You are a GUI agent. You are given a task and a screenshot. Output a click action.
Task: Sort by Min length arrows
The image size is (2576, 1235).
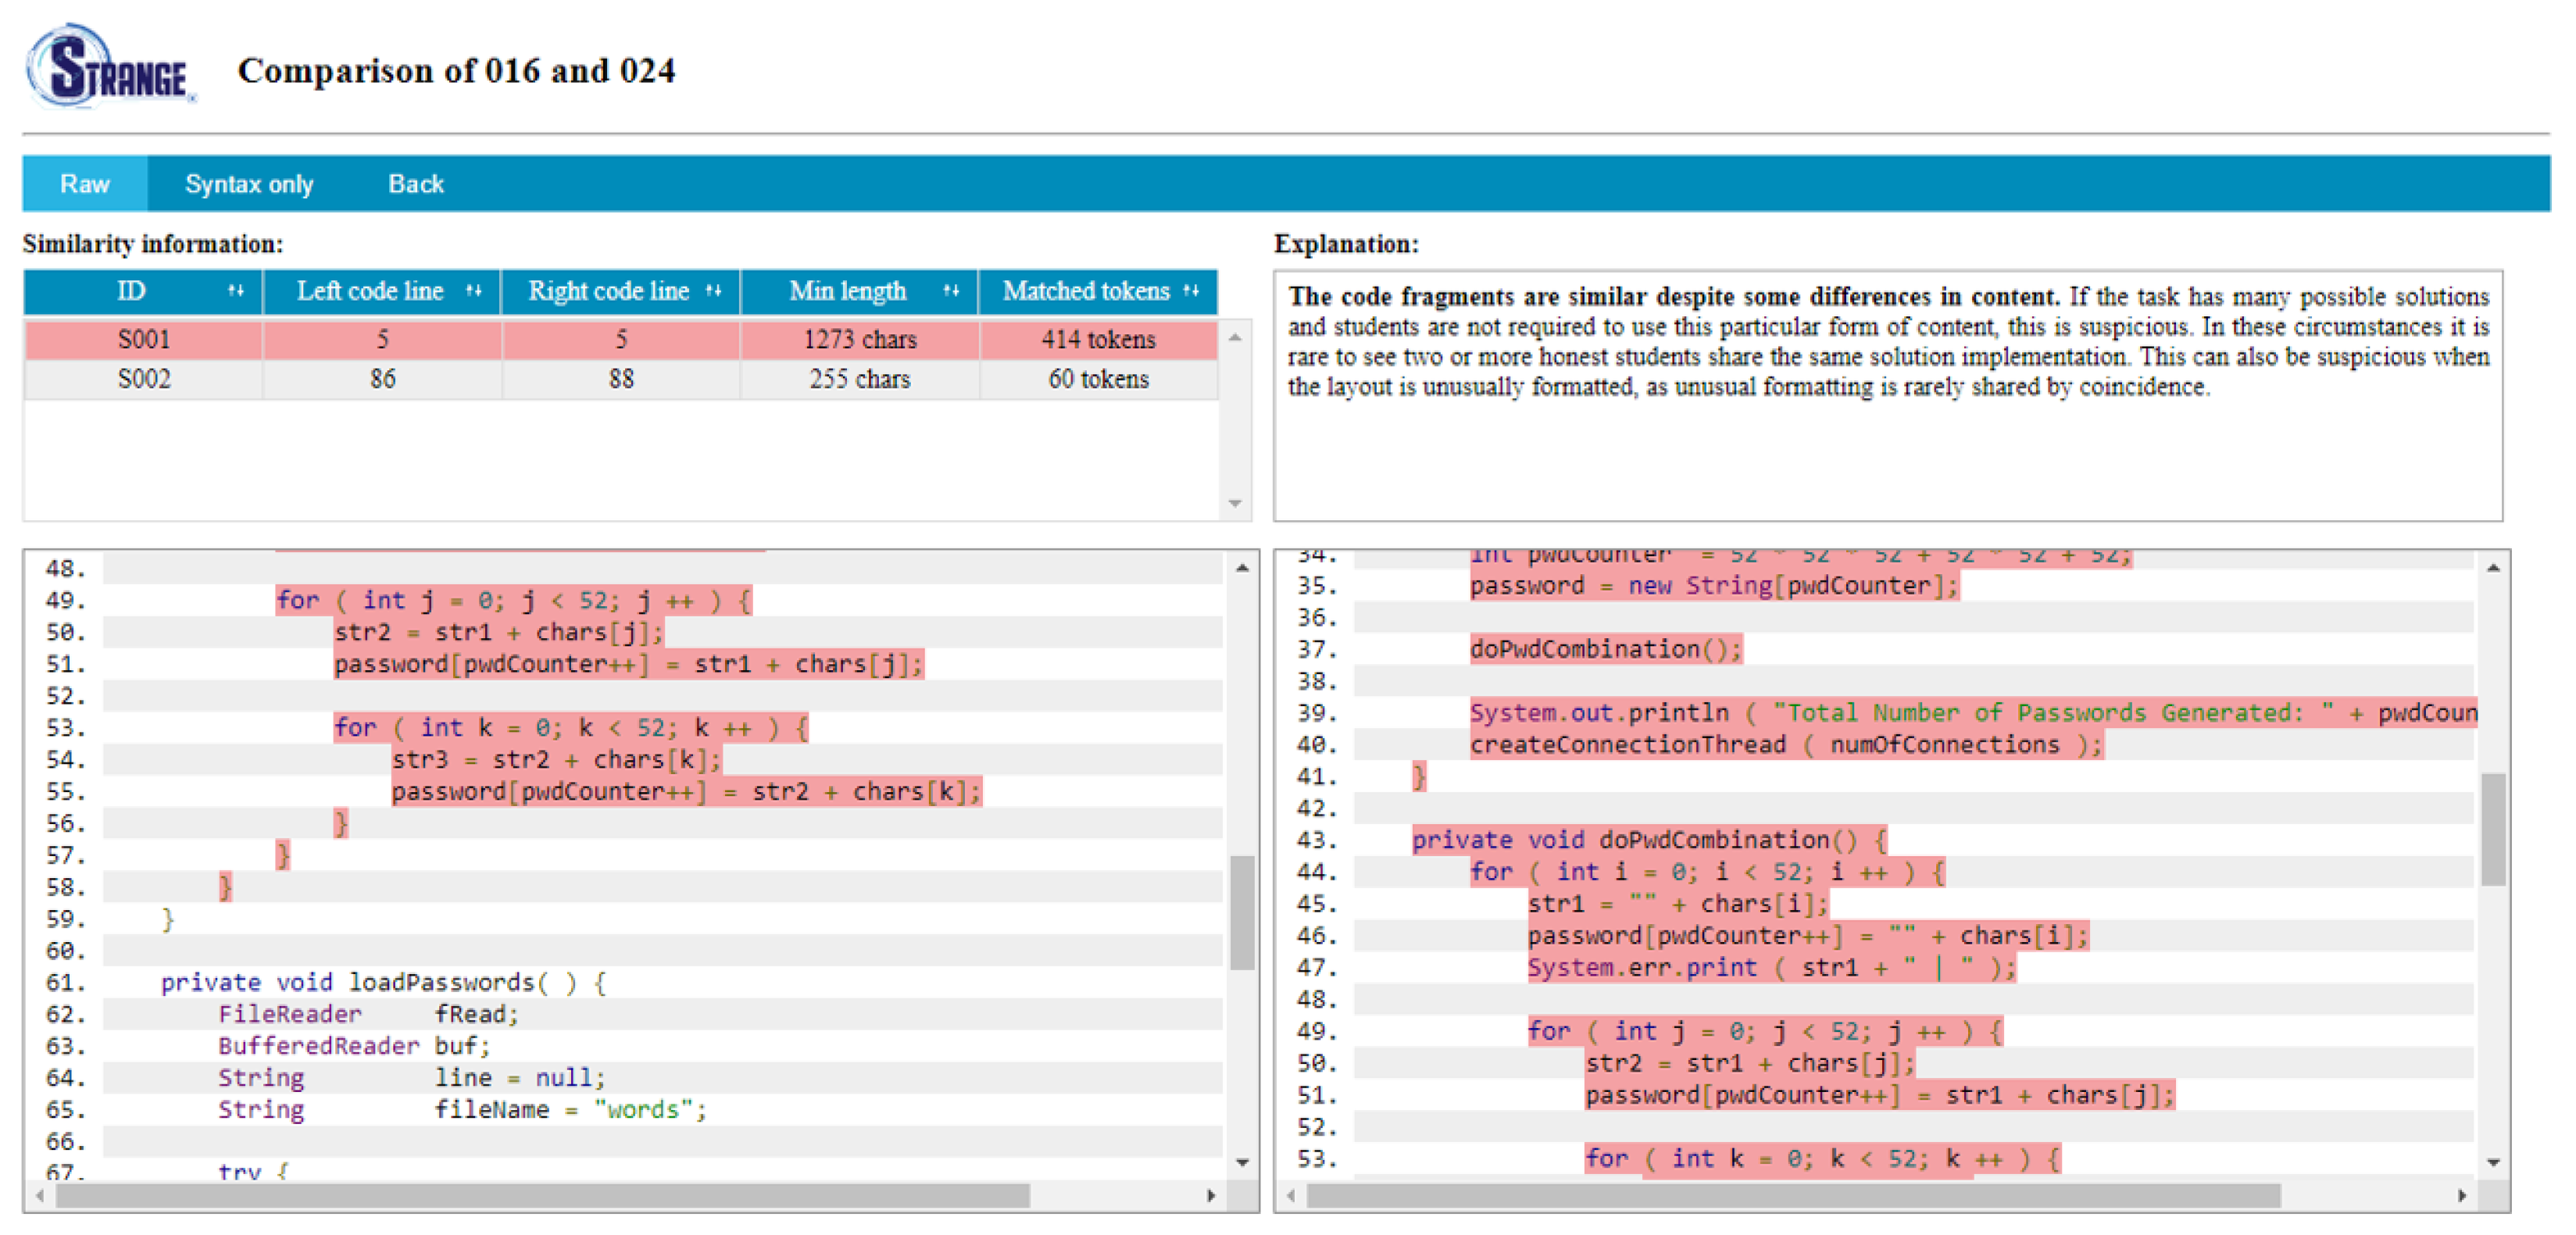[950, 291]
